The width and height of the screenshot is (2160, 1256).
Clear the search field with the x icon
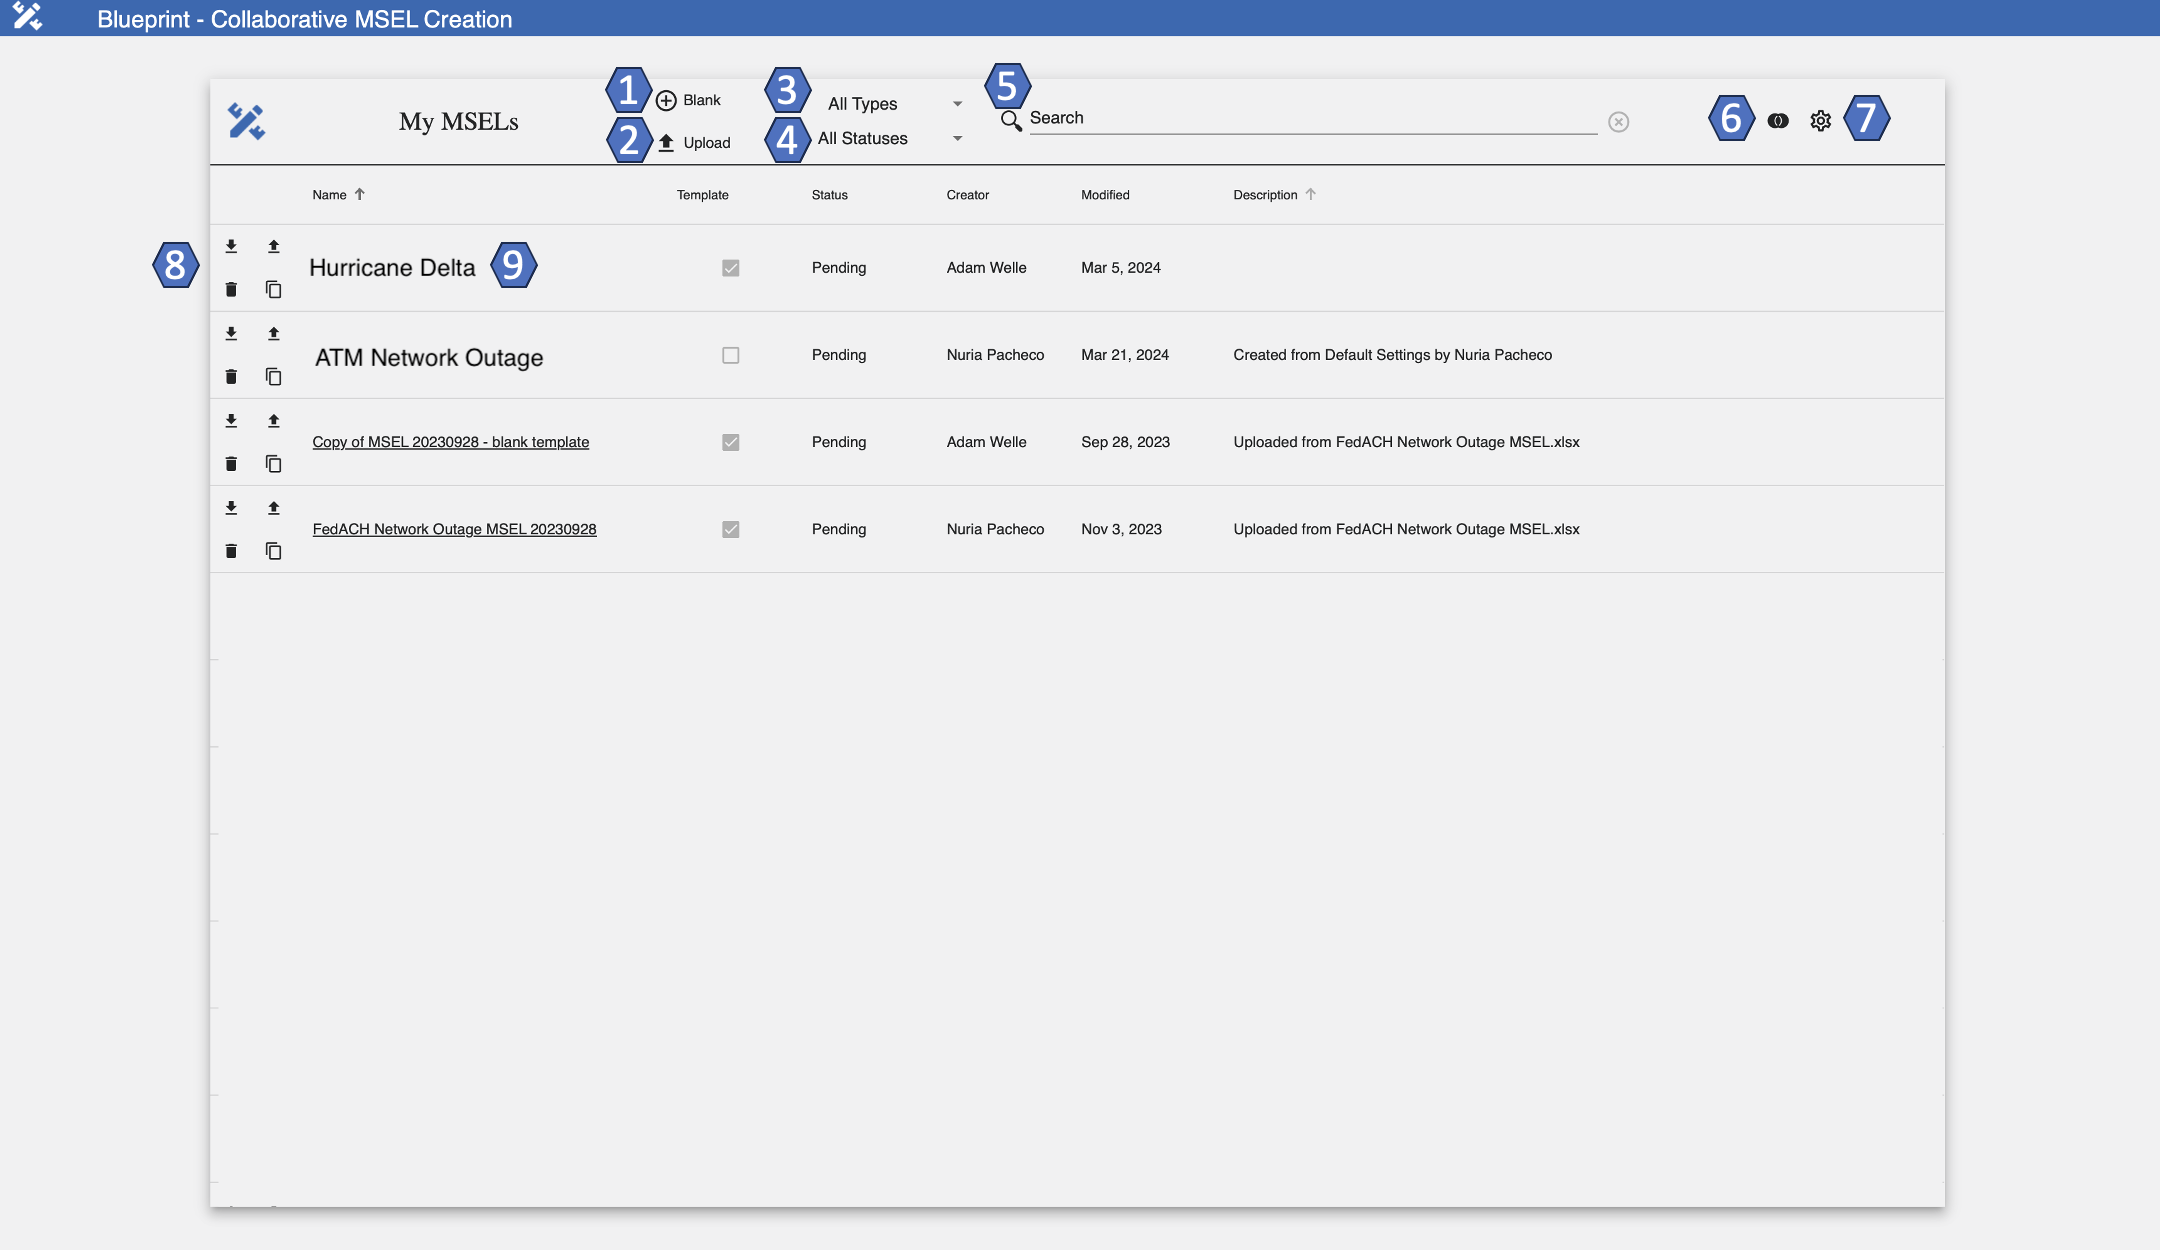[x=1618, y=120]
